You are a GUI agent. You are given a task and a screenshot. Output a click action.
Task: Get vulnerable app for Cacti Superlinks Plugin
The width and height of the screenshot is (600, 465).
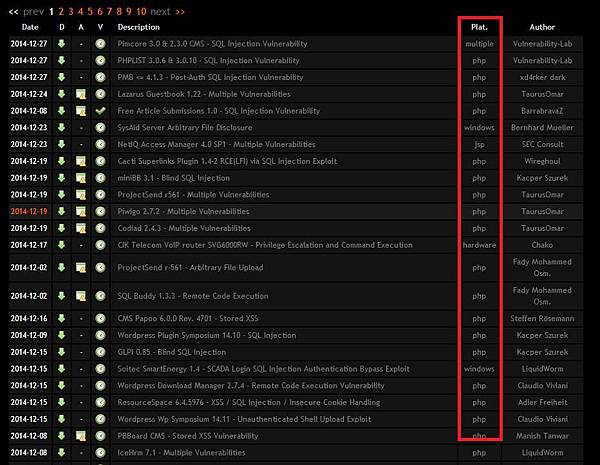click(x=81, y=161)
